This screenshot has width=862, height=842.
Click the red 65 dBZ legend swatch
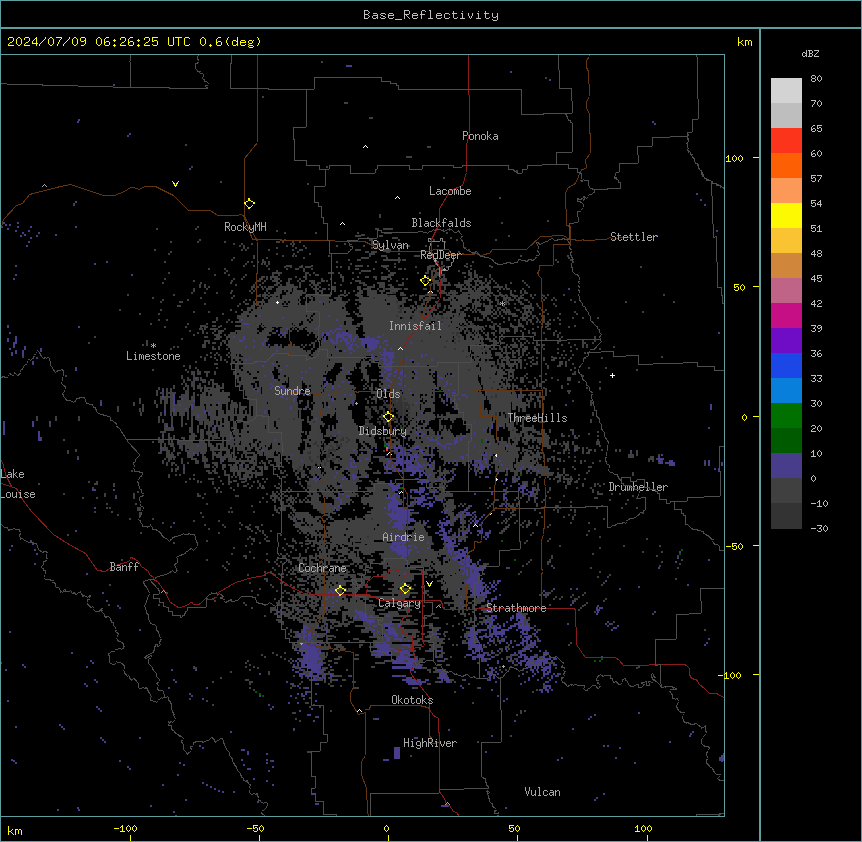pos(786,141)
